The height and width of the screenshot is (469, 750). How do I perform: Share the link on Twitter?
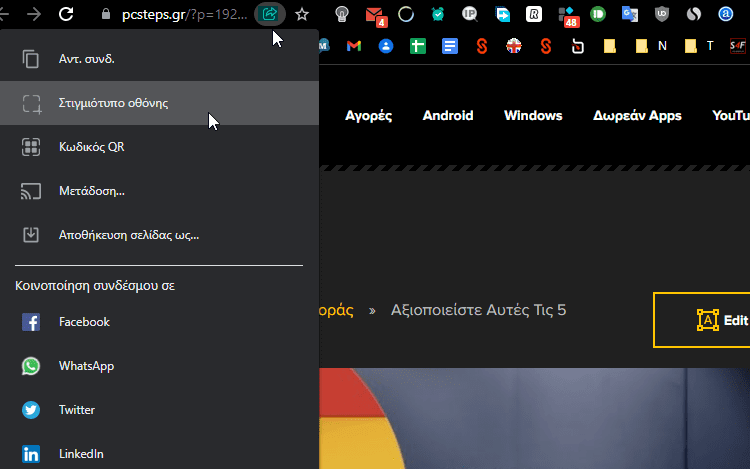[159, 410]
